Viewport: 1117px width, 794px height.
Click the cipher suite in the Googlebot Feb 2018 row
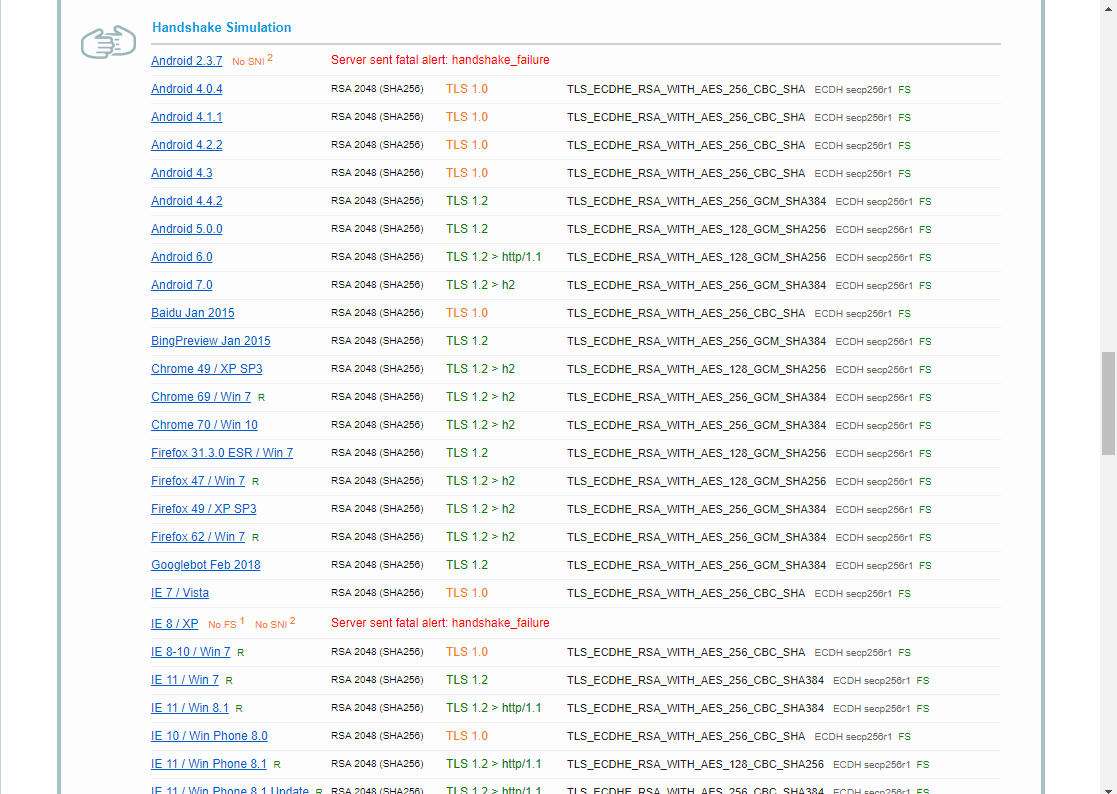pos(697,565)
